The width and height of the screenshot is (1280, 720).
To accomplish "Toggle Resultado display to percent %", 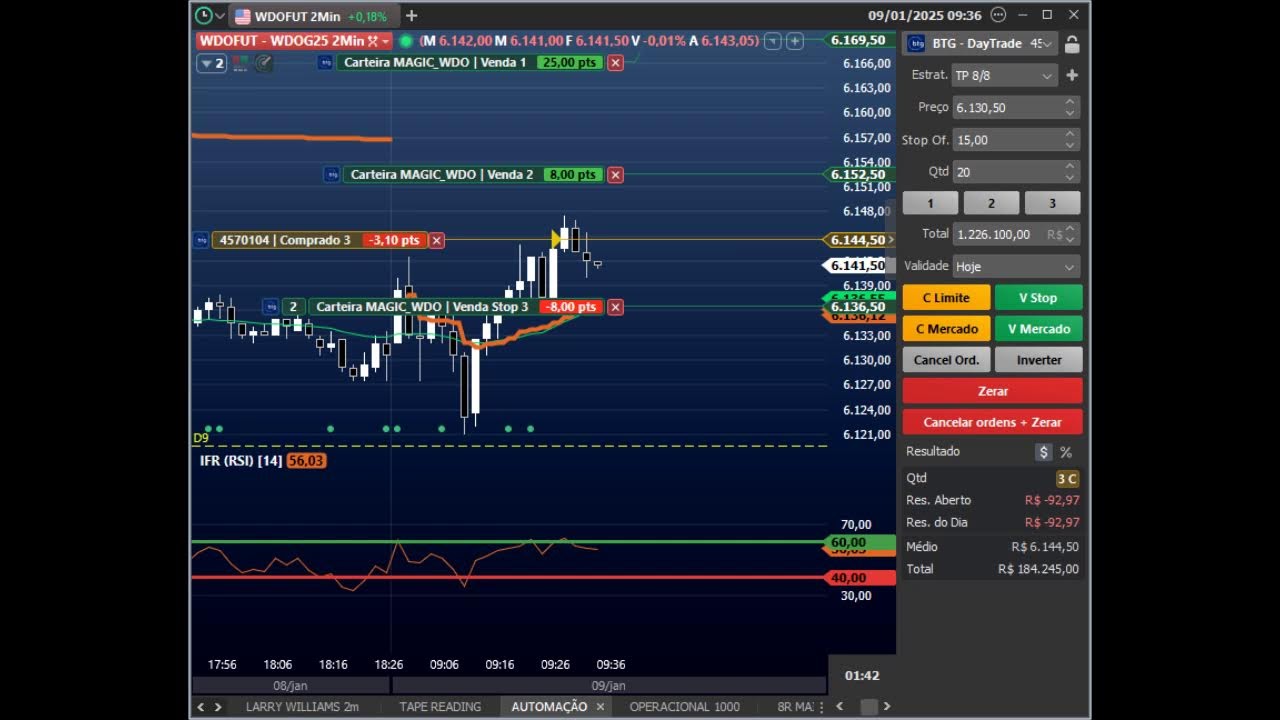I will 1066,452.
